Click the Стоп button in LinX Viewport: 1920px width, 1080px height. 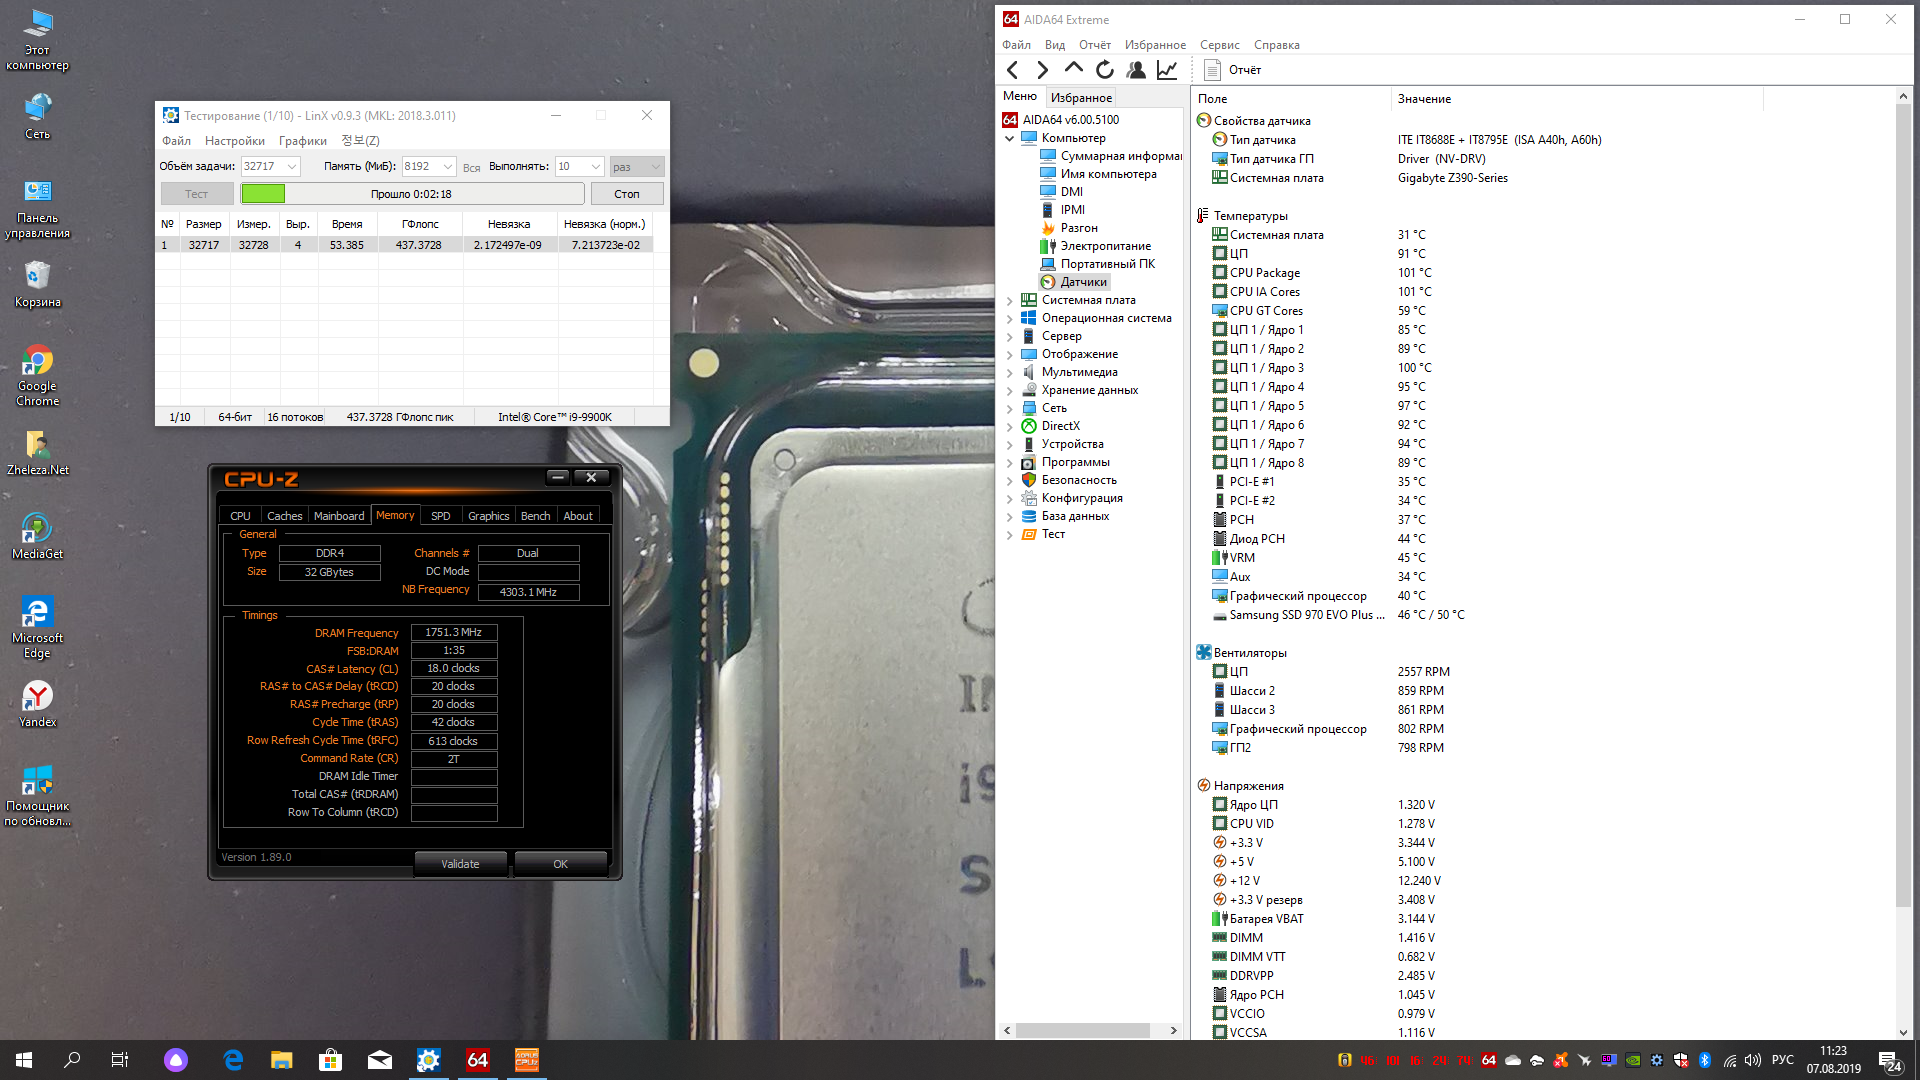point(626,194)
